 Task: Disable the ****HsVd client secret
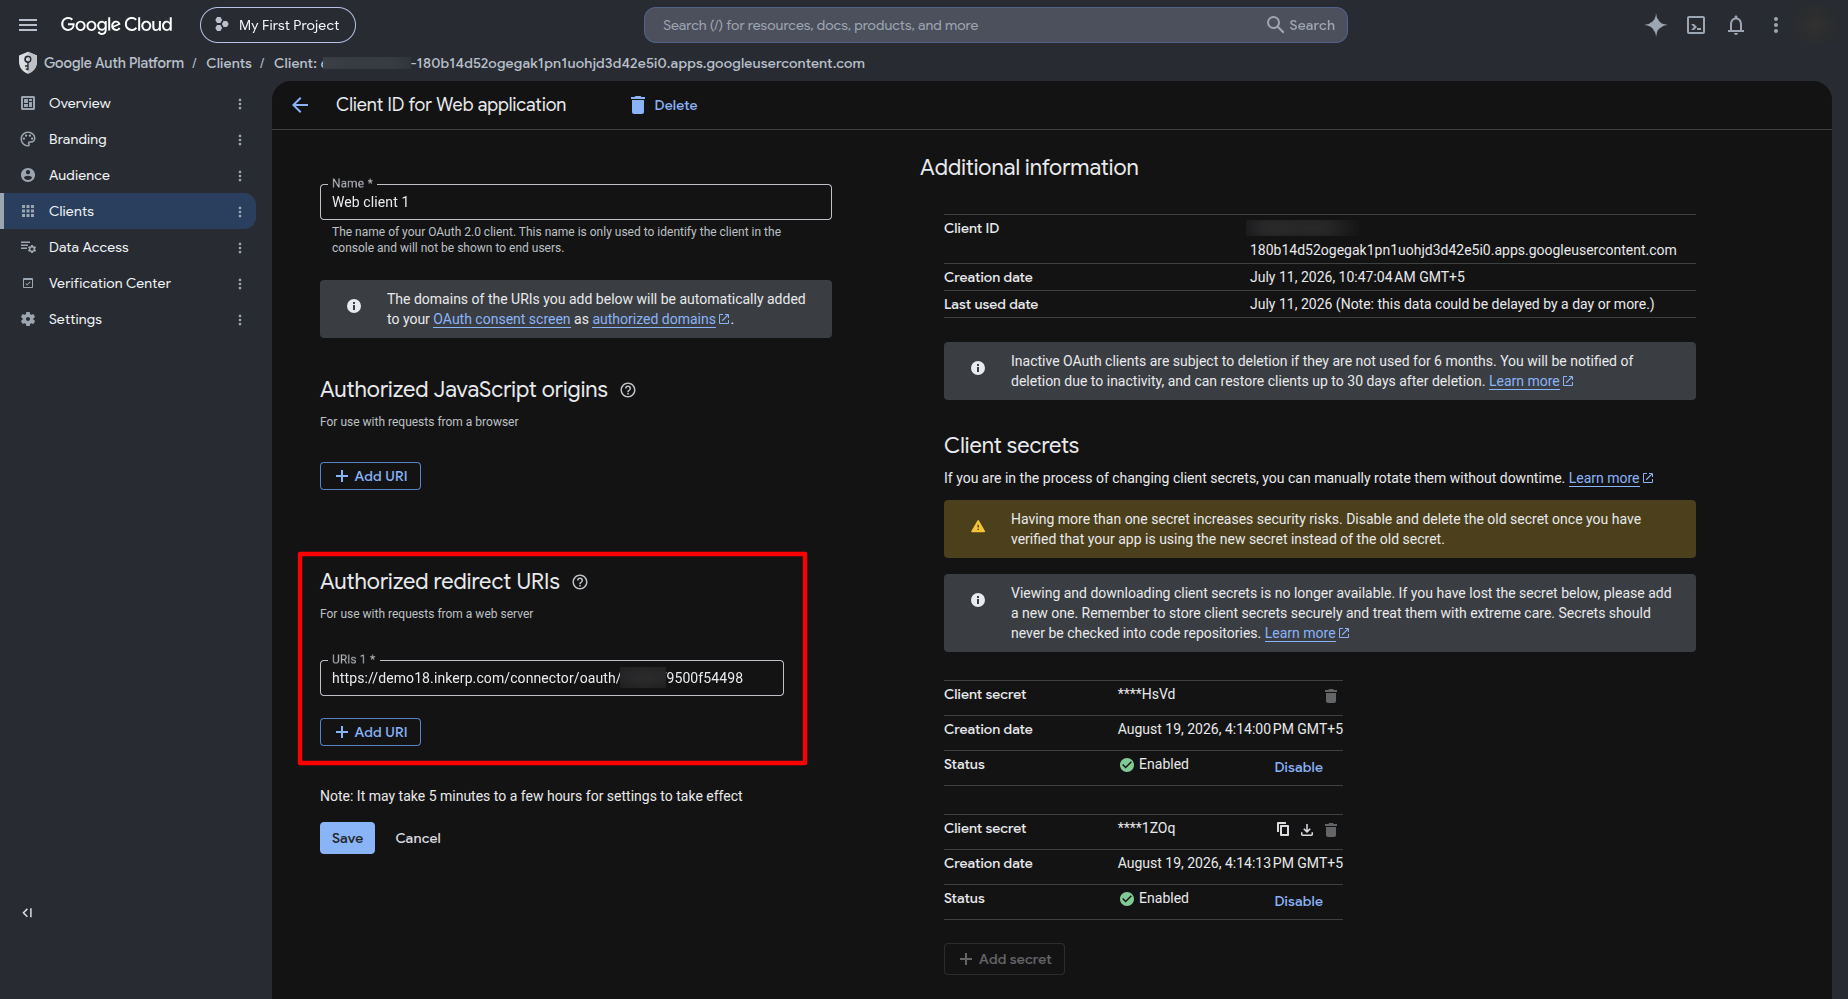[x=1298, y=767]
